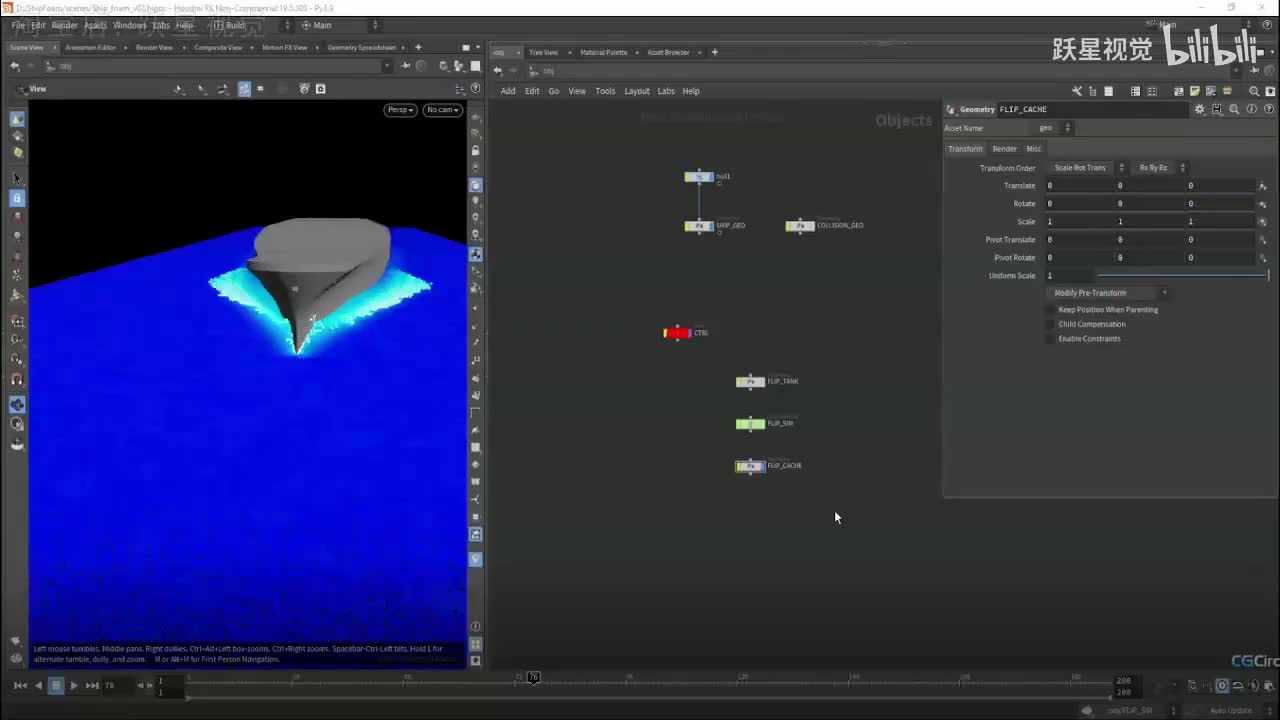Toggle Child Compensation checkbox
This screenshot has height=720, width=1280.
pyautogui.click(x=1050, y=324)
